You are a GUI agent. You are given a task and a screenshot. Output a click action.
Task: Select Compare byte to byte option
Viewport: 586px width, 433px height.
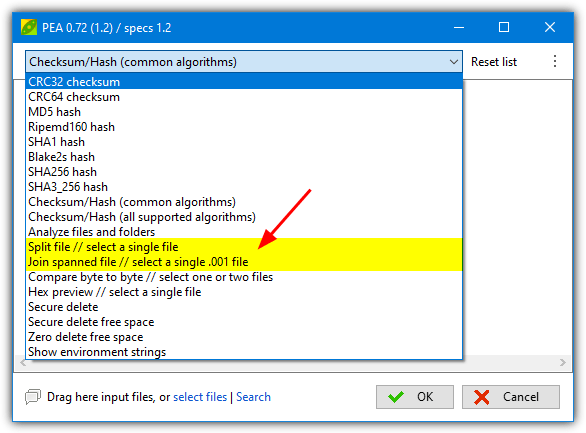click(244, 277)
